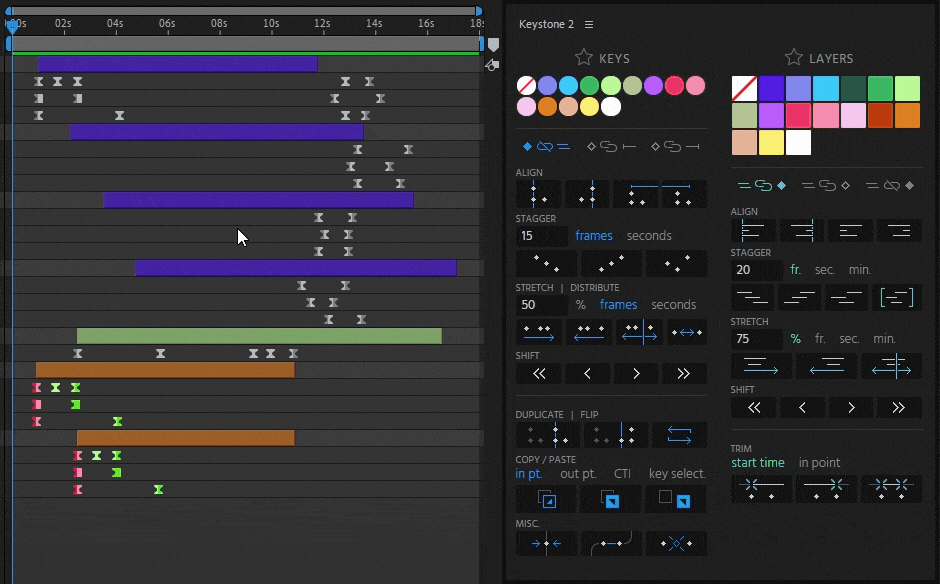Select keys linked to layer out-point mode

point(676,147)
